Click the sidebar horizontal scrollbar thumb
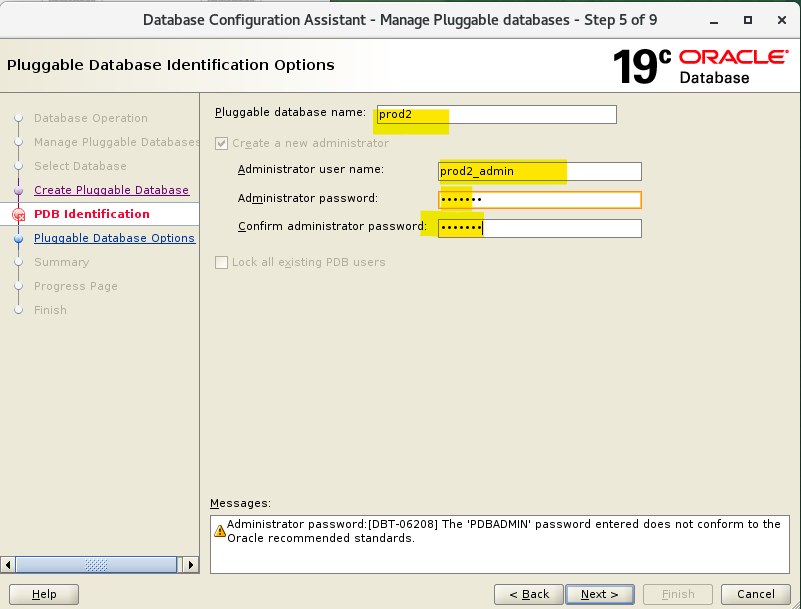This screenshot has height=609, width=801. pyautogui.click(x=96, y=565)
